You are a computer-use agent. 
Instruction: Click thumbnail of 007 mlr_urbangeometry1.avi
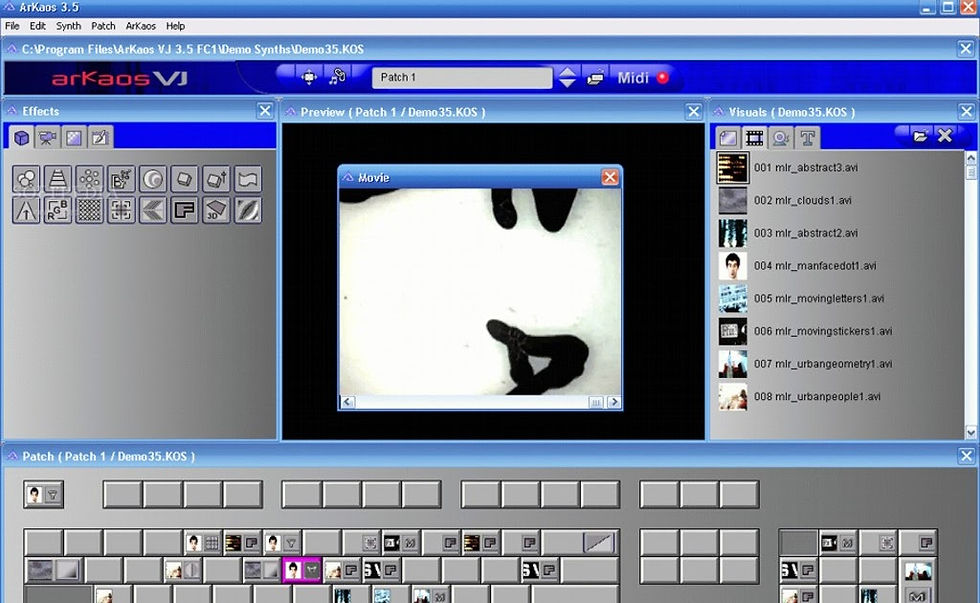[x=732, y=364]
